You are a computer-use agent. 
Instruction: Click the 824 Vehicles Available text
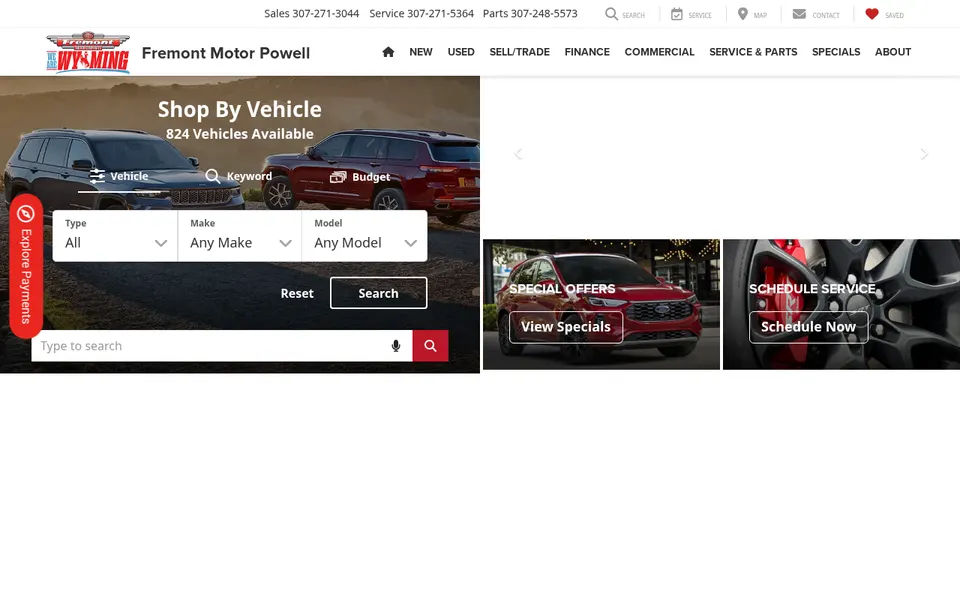pyautogui.click(x=239, y=133)
